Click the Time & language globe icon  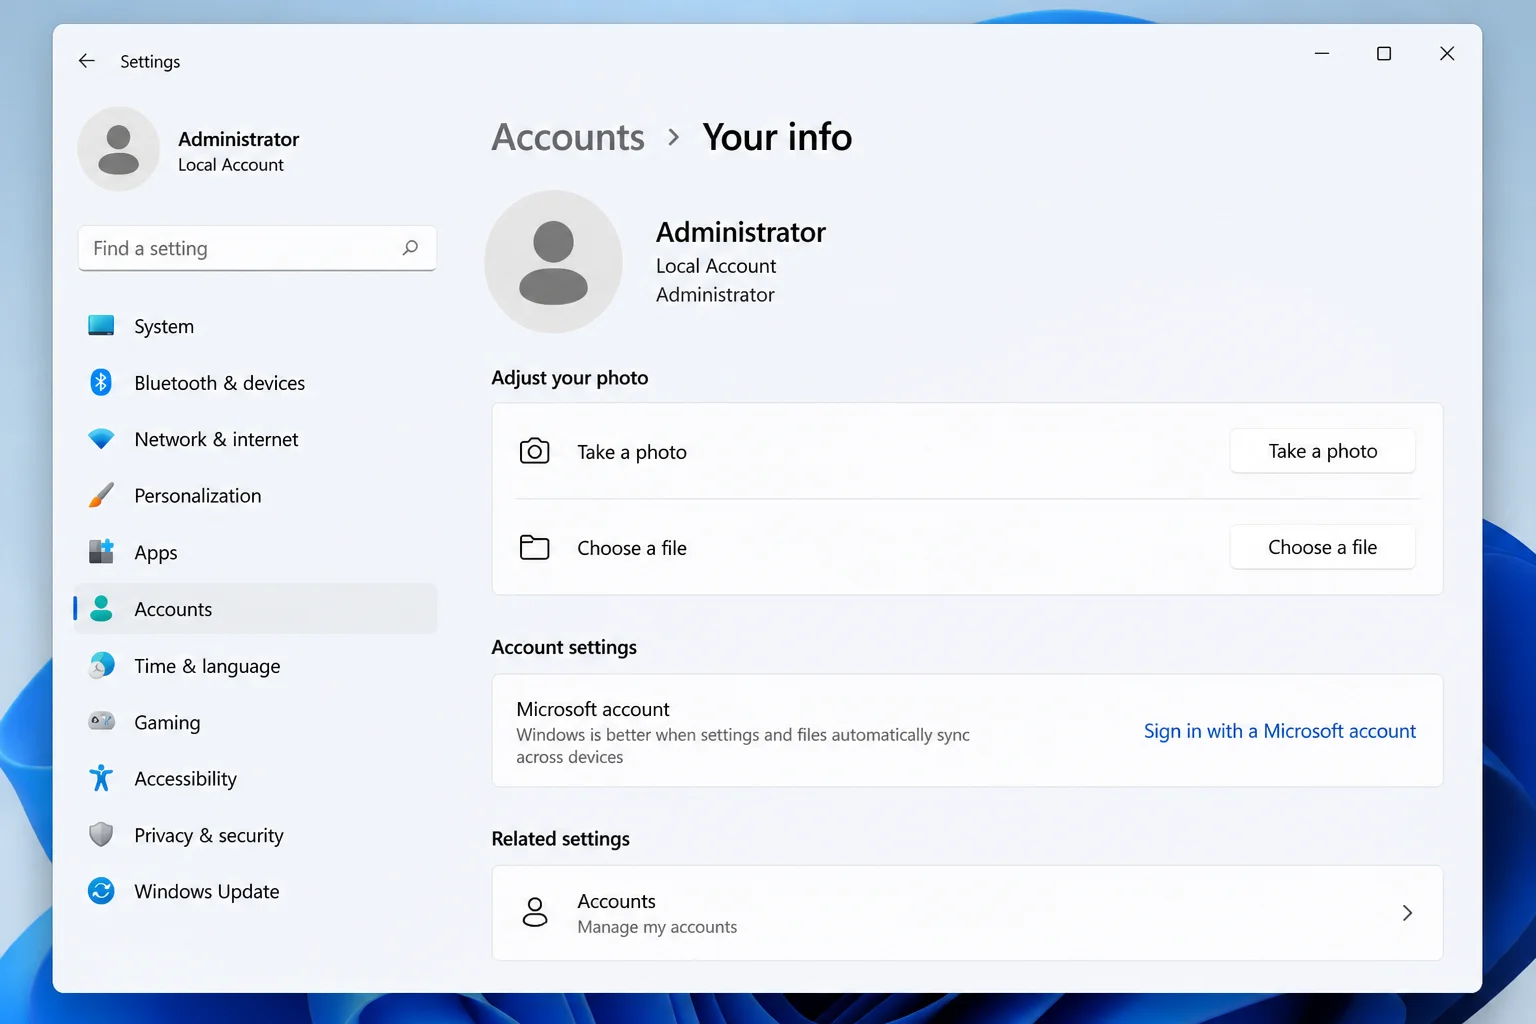[101, 665]
